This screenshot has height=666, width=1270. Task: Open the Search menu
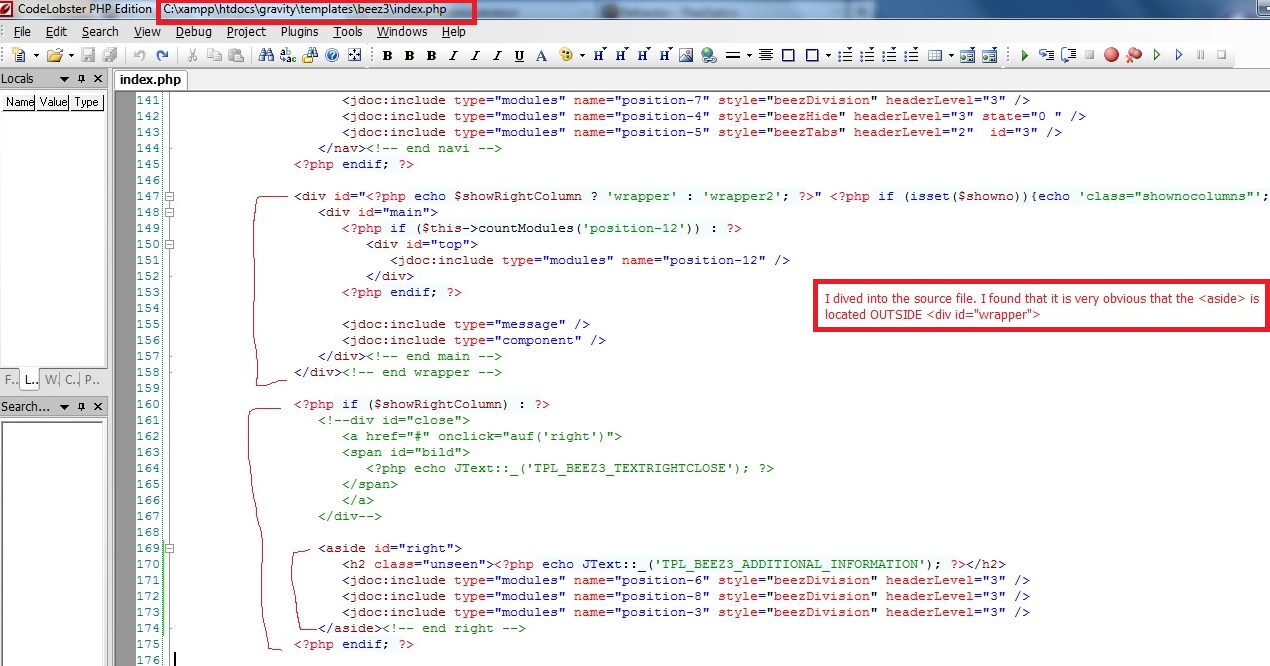[x=100, y=32]
